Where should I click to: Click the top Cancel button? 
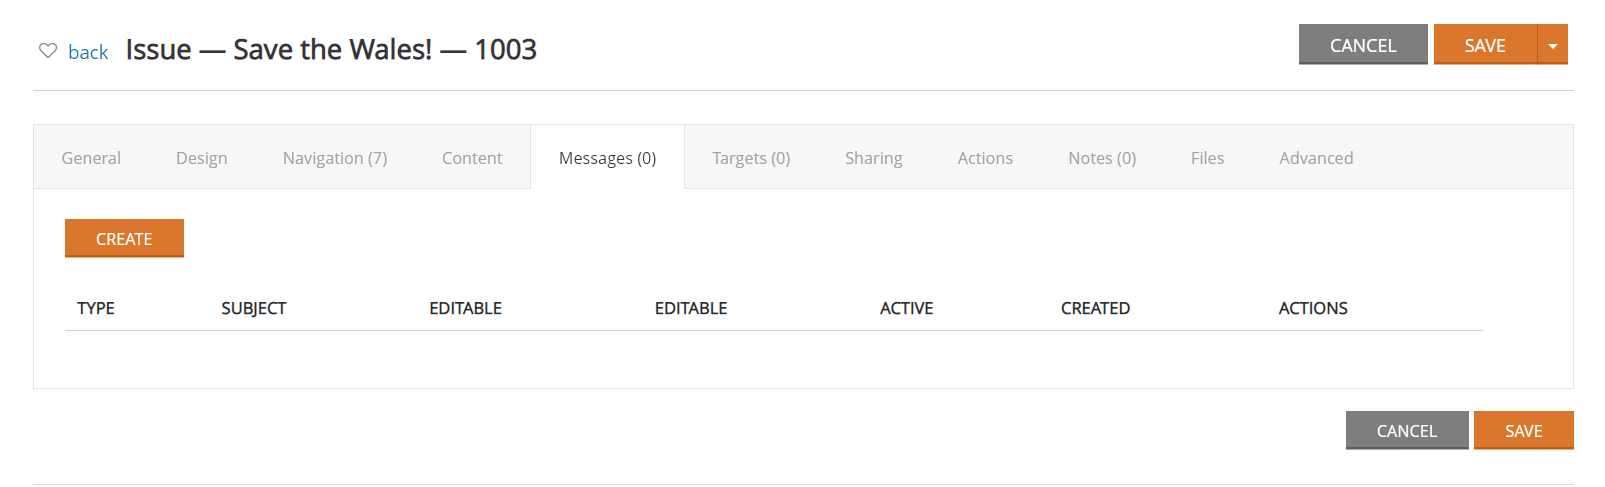click(1363, 45)
